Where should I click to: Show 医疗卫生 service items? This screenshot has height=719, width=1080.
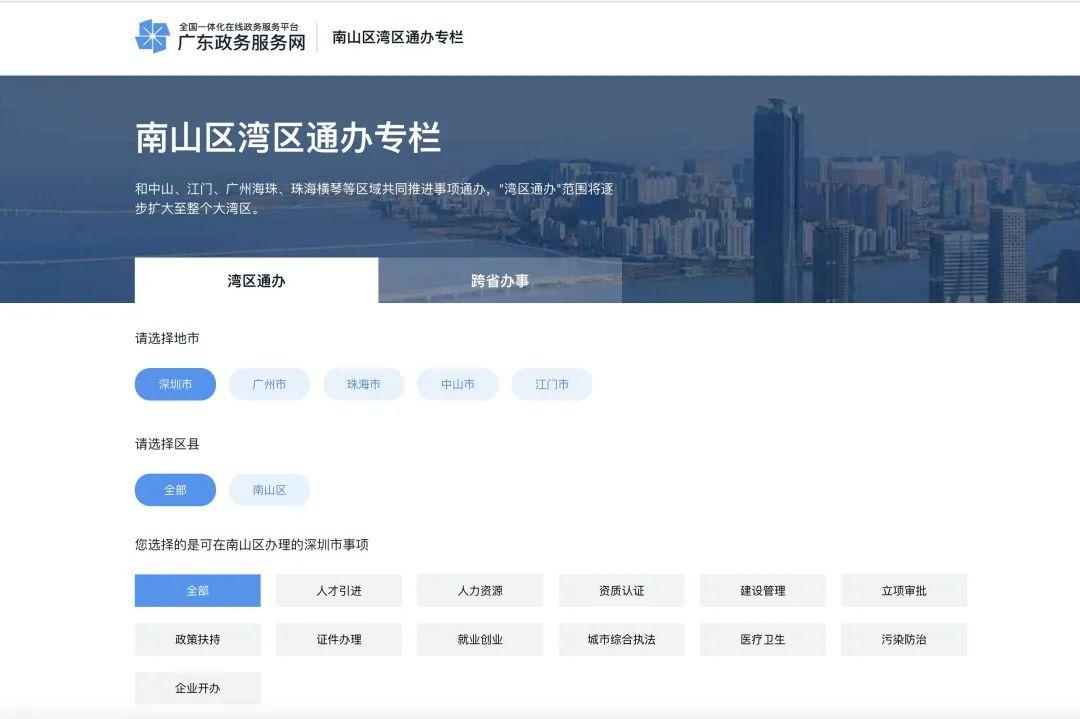coord(762,639)
